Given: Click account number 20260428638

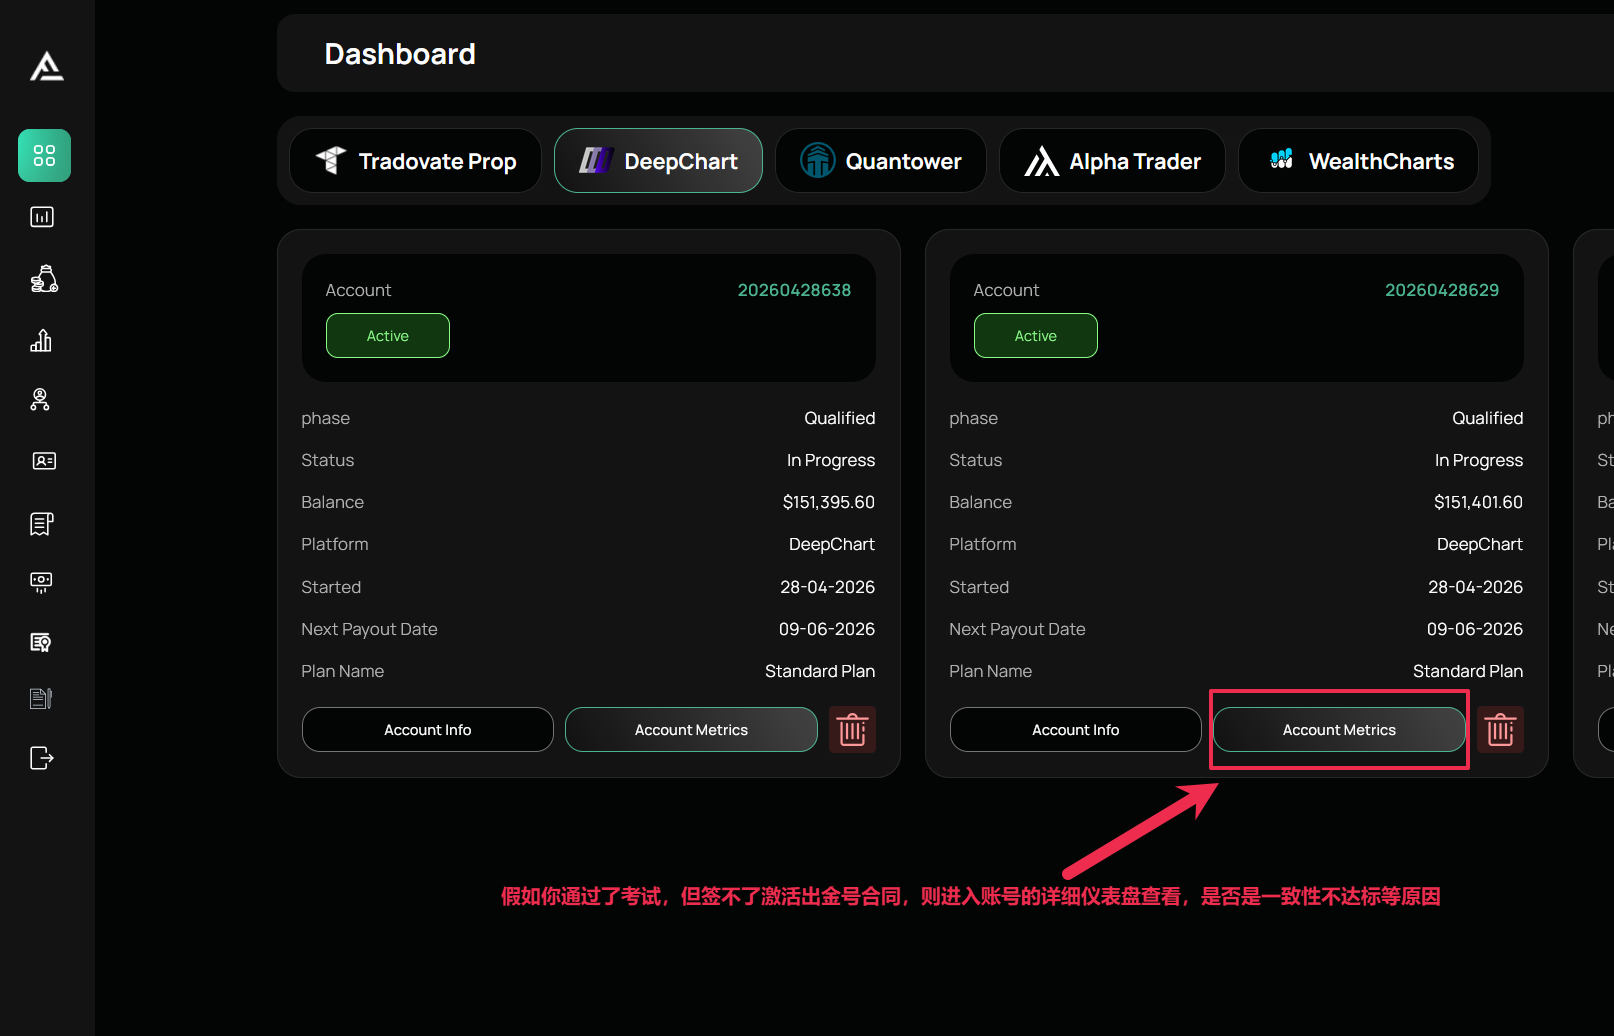Looking at the screenshot, I should (794, 290).
